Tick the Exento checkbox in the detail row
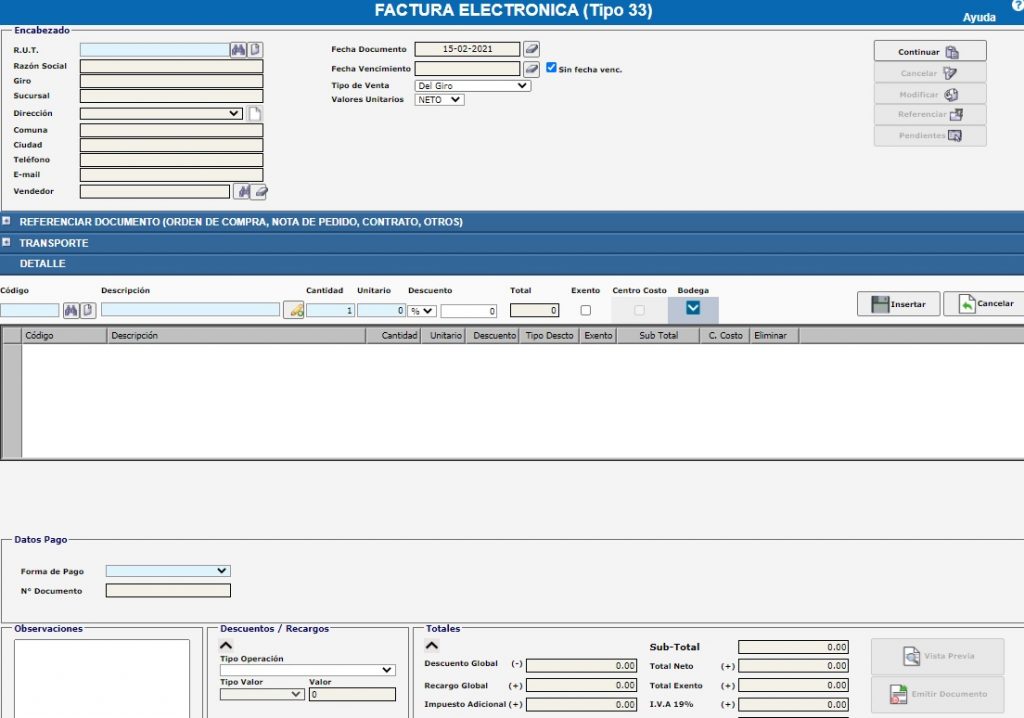1024x718 pixels. [586, 311]
